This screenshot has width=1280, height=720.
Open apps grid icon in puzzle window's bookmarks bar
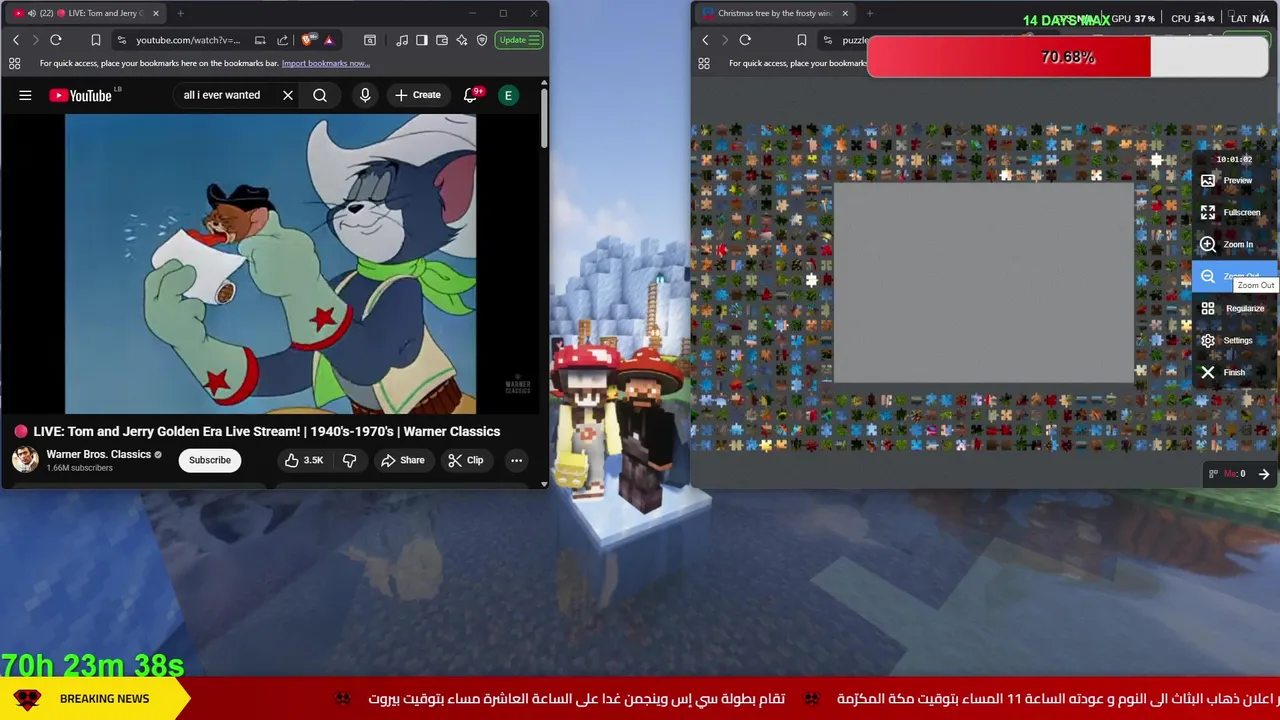click(x=703, y=63)
